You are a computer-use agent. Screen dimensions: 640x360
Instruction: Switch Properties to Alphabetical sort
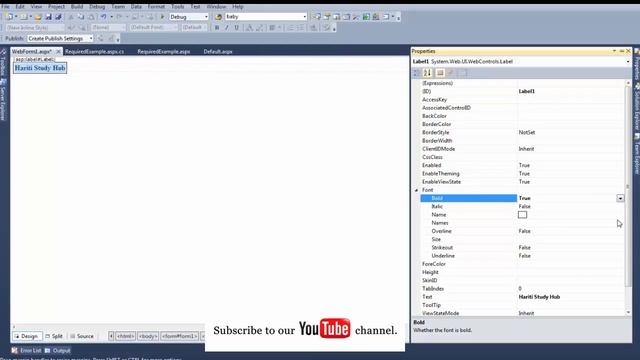(427, 73)
